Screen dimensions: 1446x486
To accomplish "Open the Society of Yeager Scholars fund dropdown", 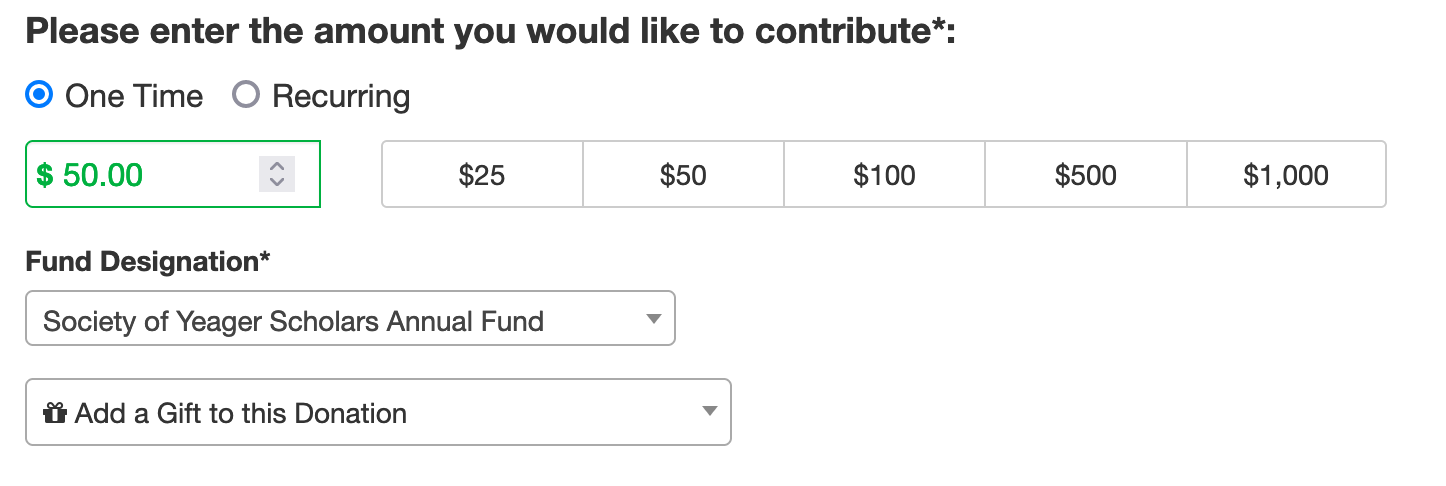I will tap(350, 319).
